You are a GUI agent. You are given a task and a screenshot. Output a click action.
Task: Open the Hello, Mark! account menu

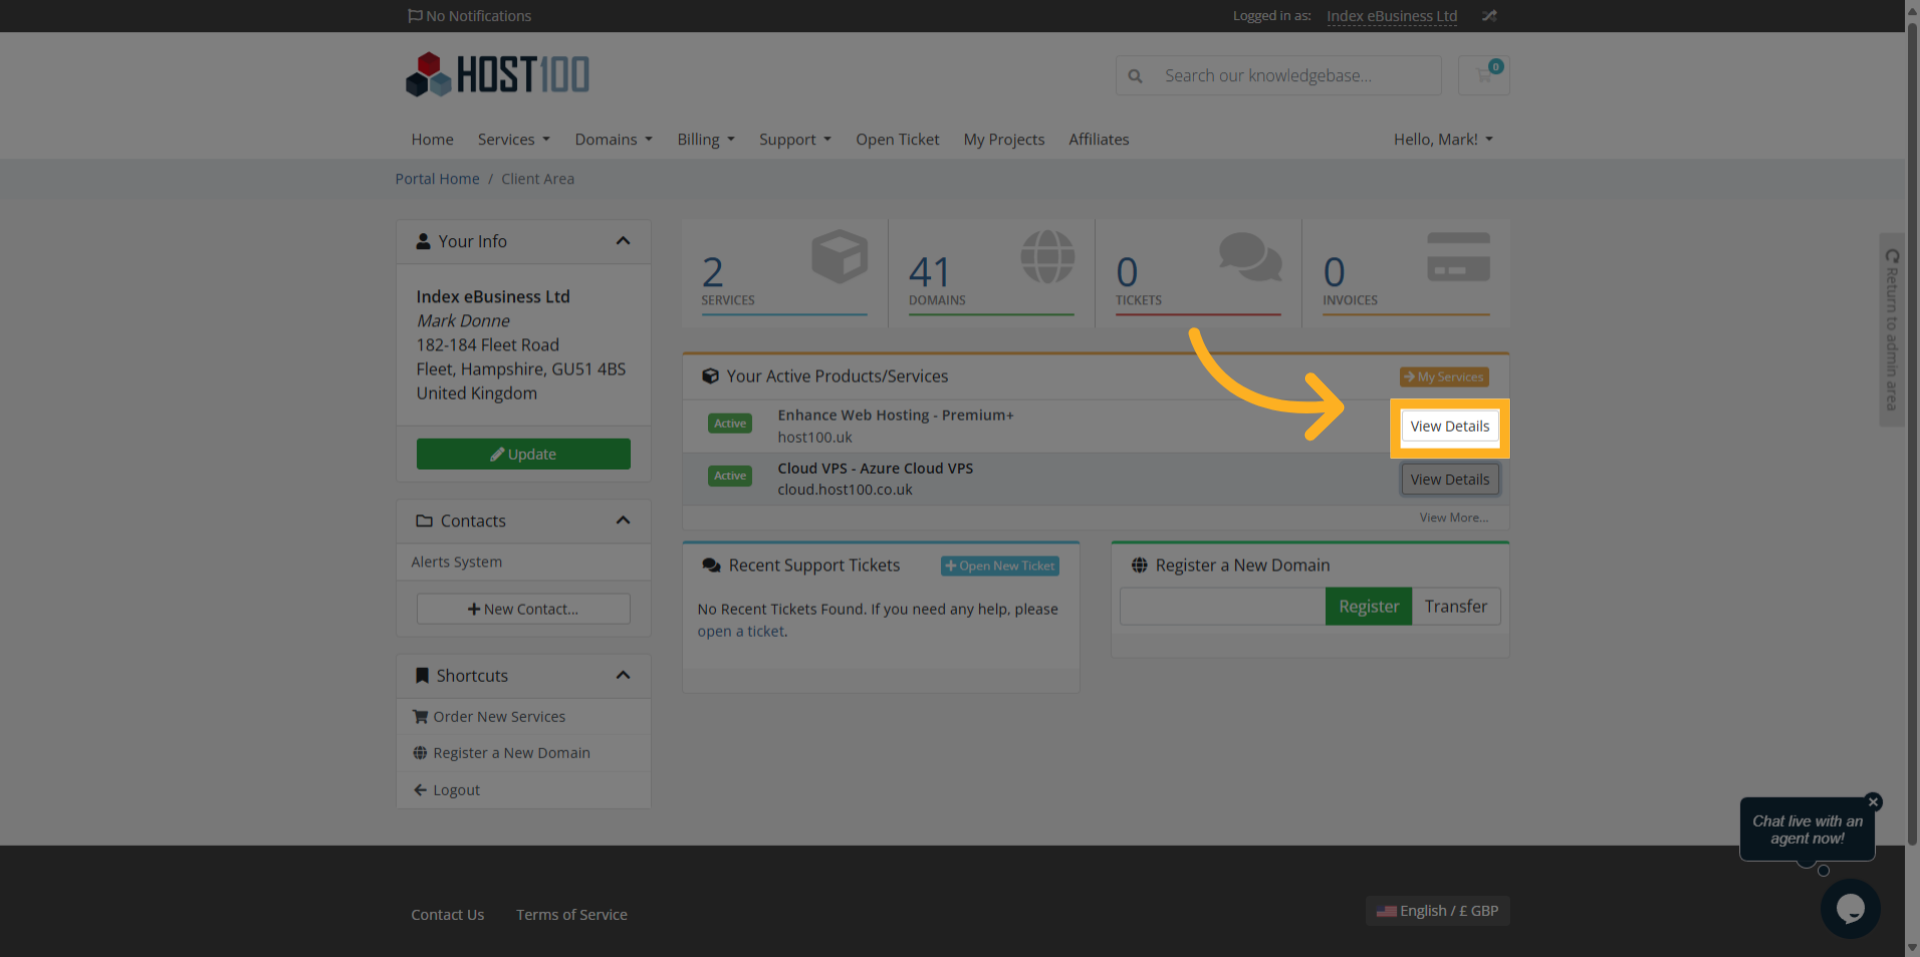pyautogui.click(x=1443, y=139)
